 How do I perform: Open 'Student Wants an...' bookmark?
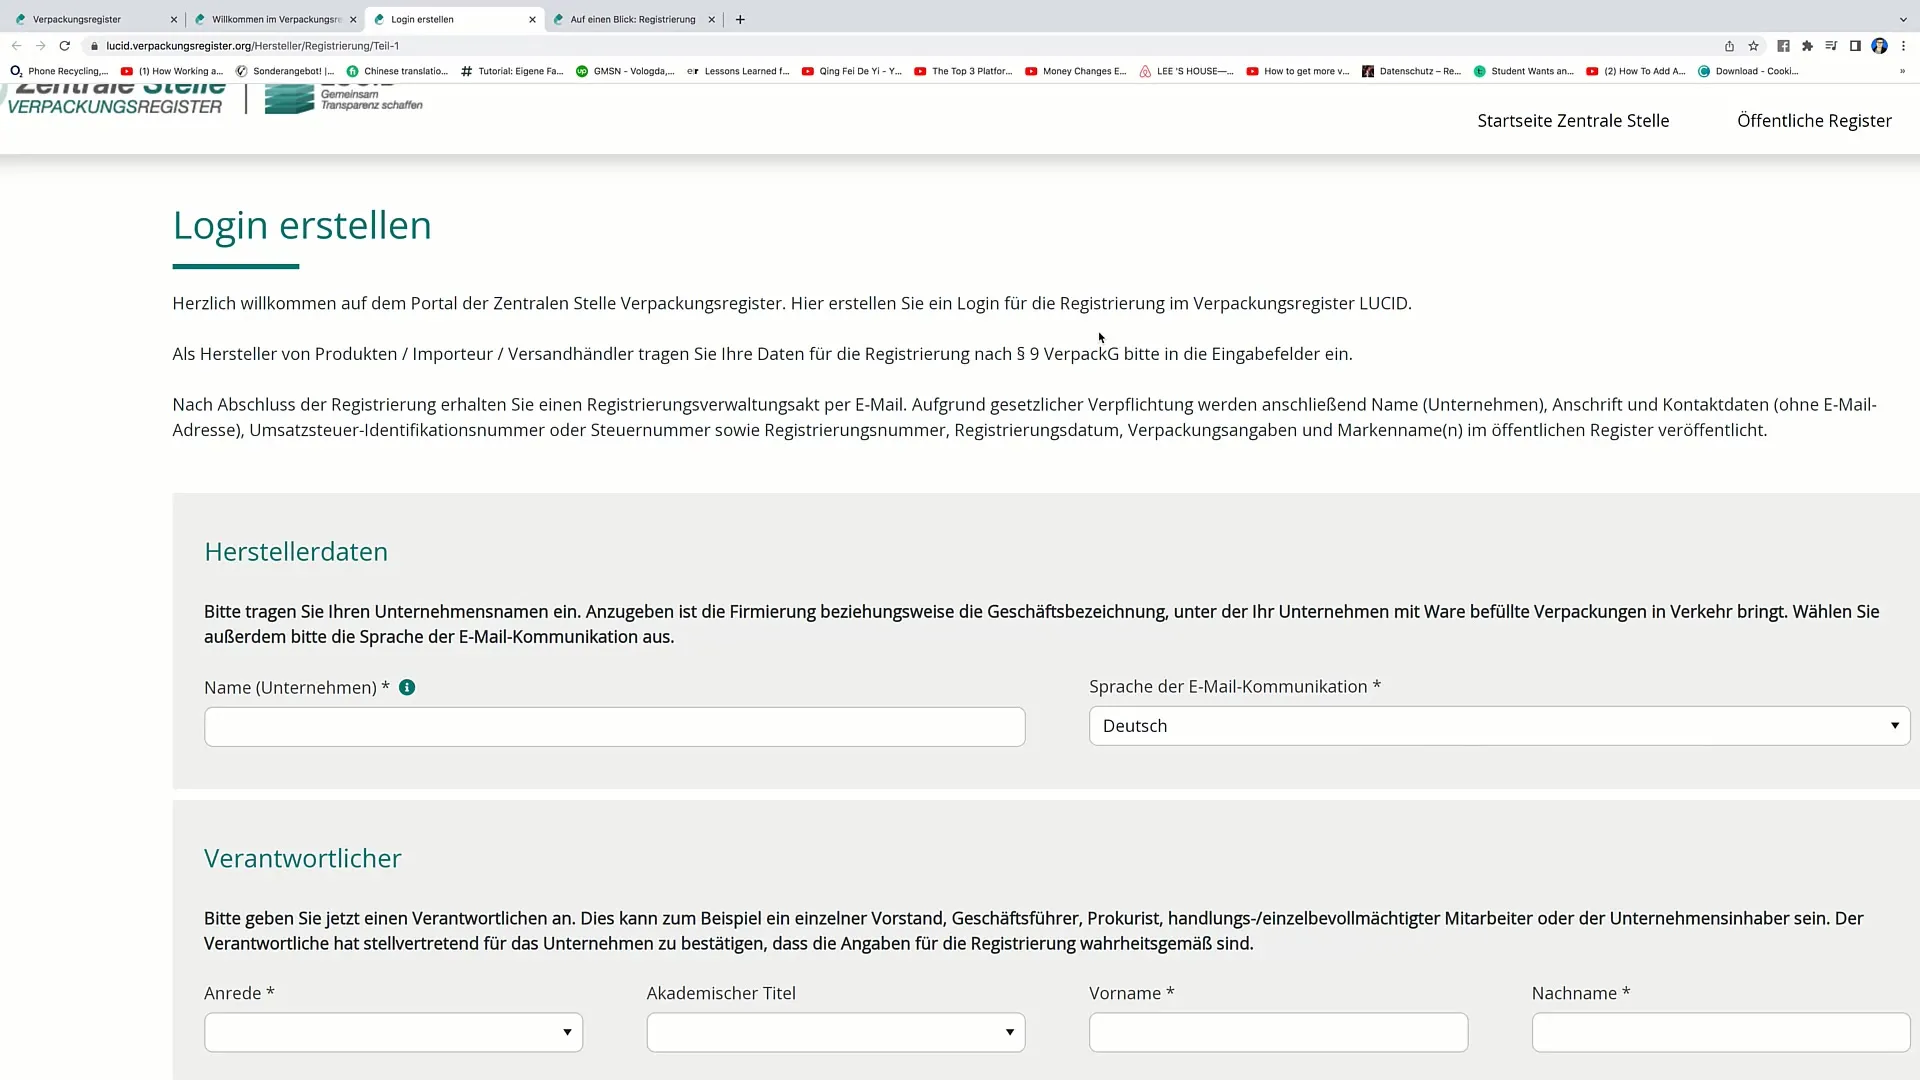coord(1524,71)
